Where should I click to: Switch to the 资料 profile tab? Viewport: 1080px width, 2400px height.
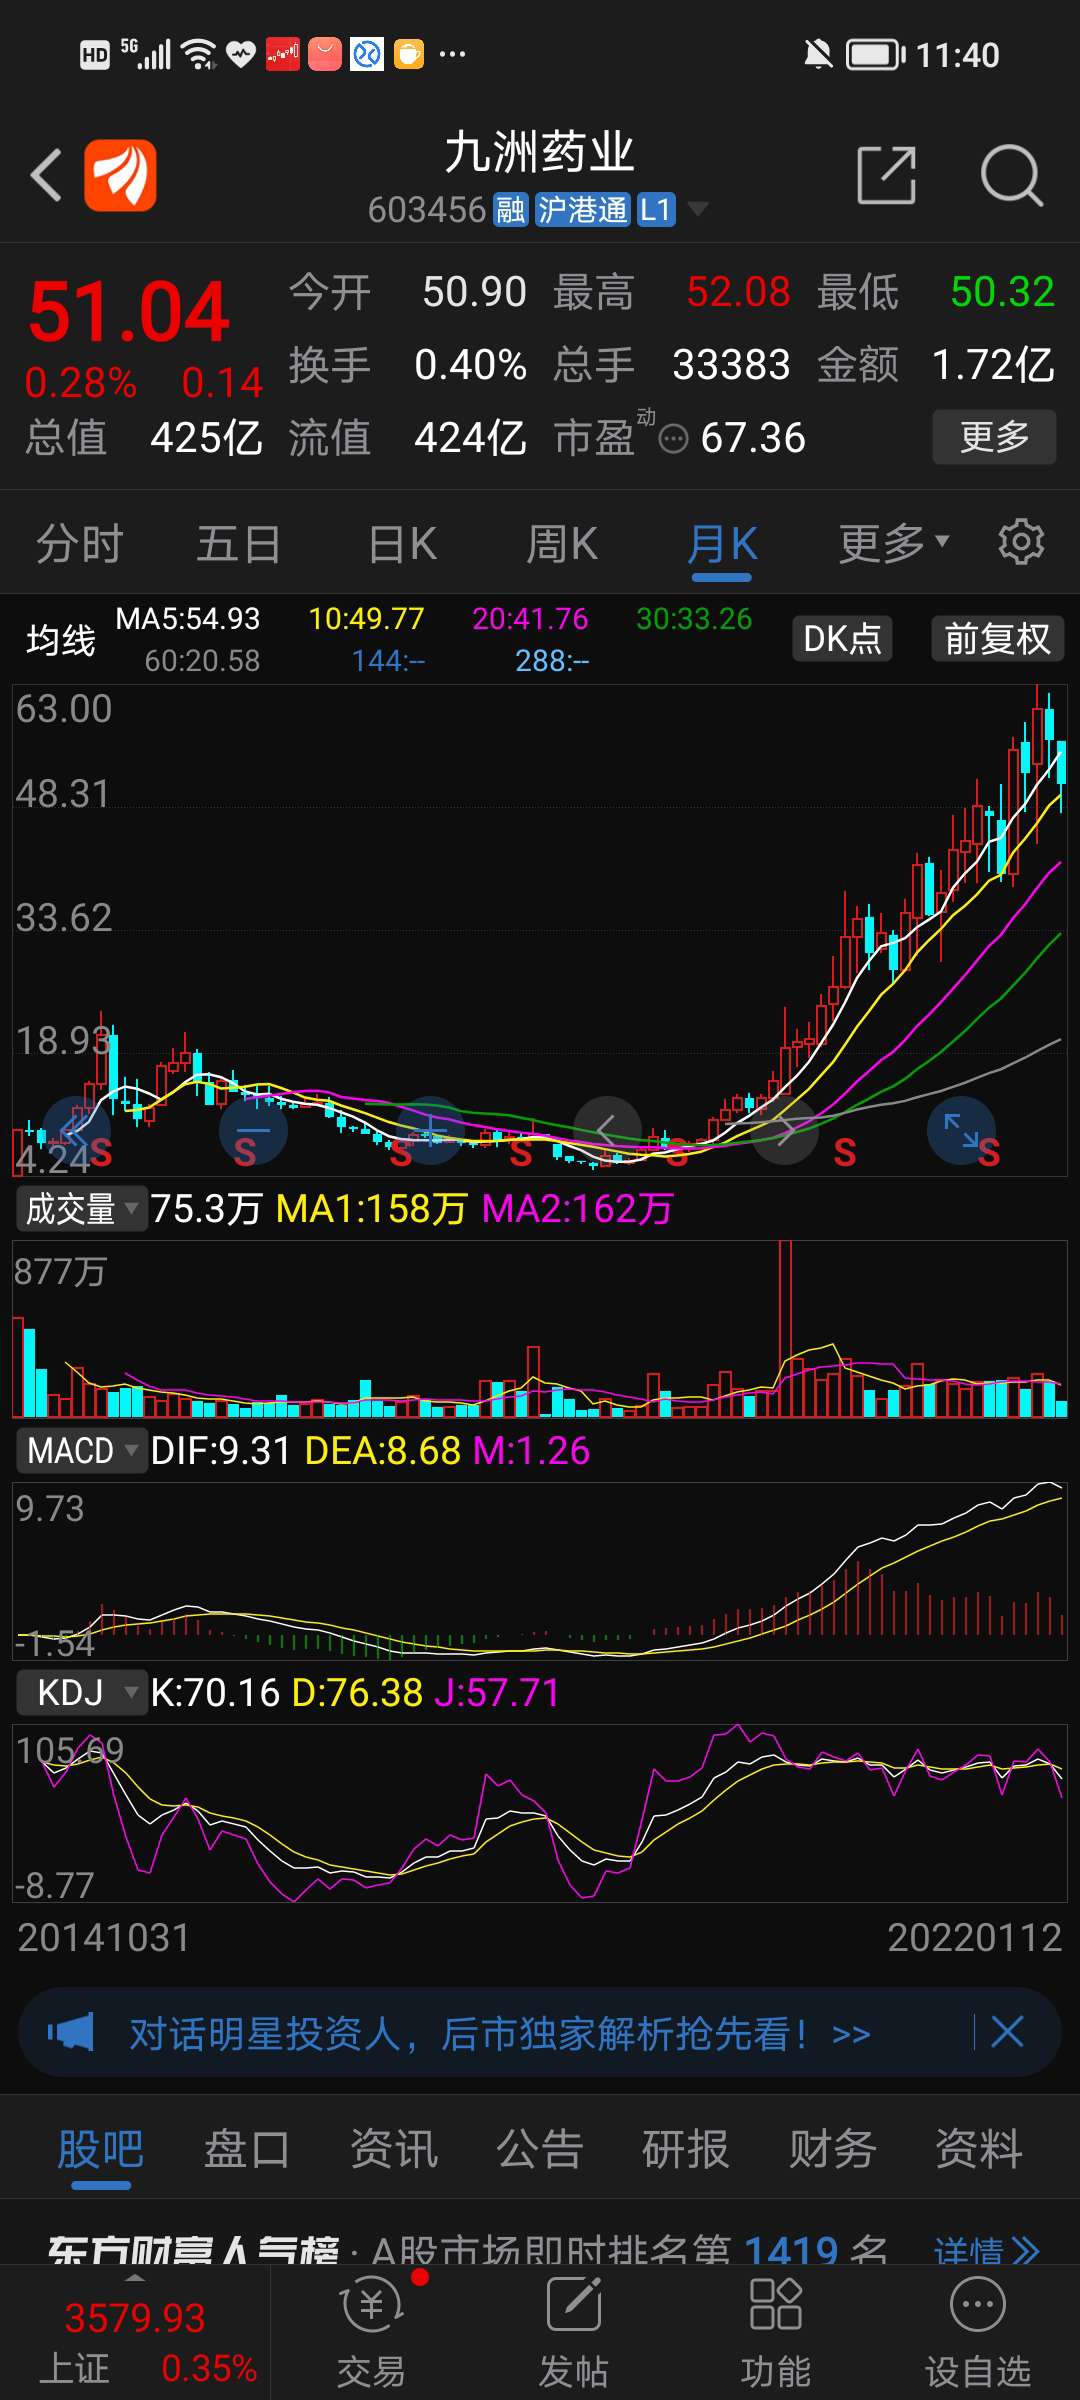(979, 2148)
